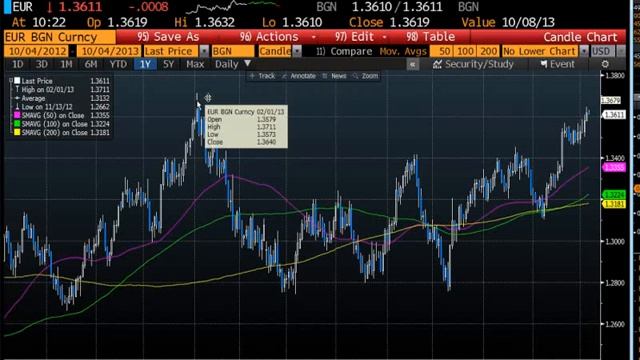Click the Average legend marker
Screen dimensions: 640x360
click(17, 98)
